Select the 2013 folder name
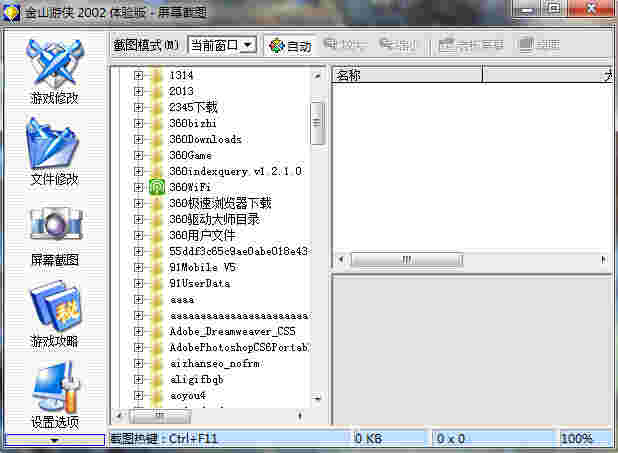Screen dimensions: 618x453 click(181, 91)
